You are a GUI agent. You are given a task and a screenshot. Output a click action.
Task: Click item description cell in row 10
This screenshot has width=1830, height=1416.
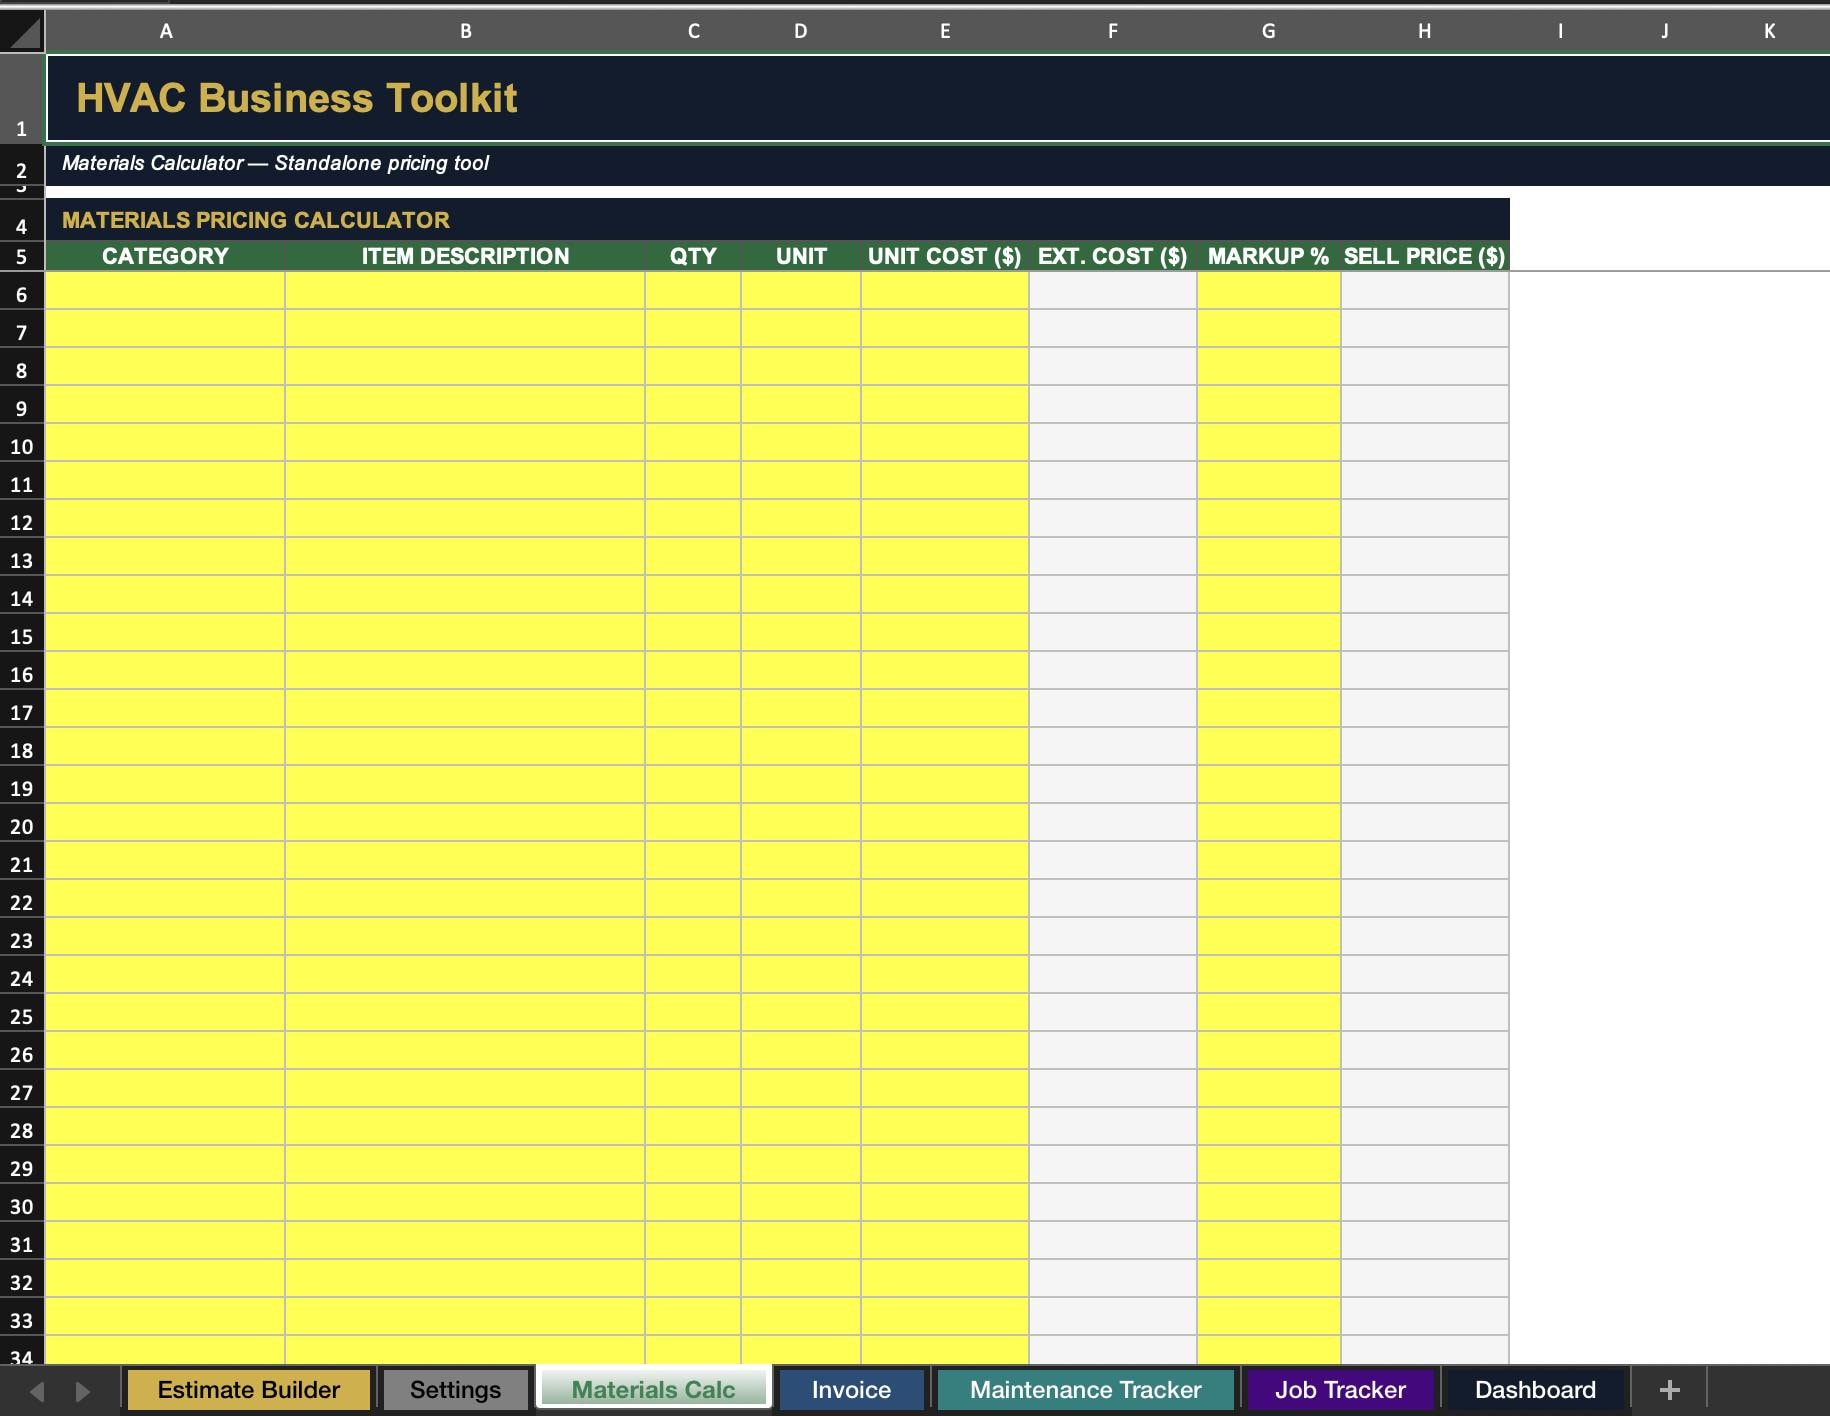coord(465,443)
